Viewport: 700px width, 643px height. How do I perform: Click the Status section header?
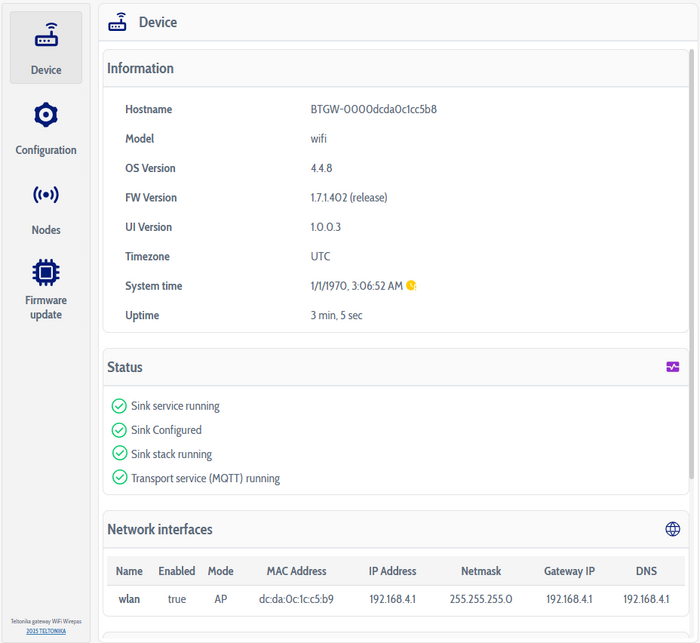click(125, 367)
